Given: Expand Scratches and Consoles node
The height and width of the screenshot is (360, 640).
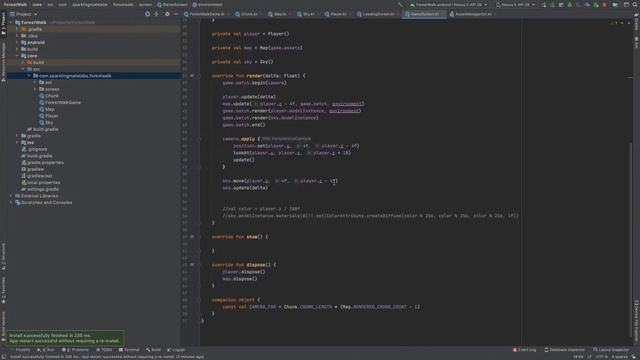Looking at the screenshot, I should (x=11, y=202).
